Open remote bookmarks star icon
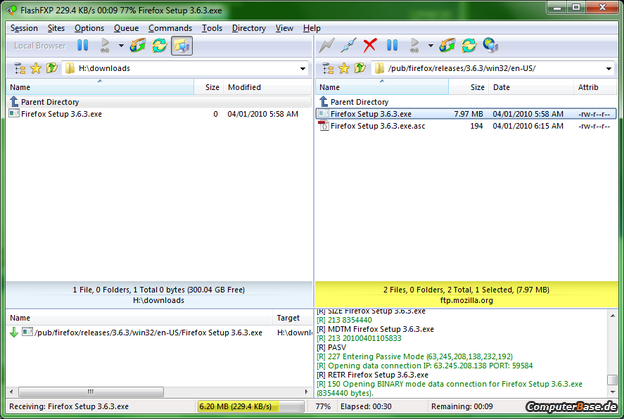 coord(344,68)
